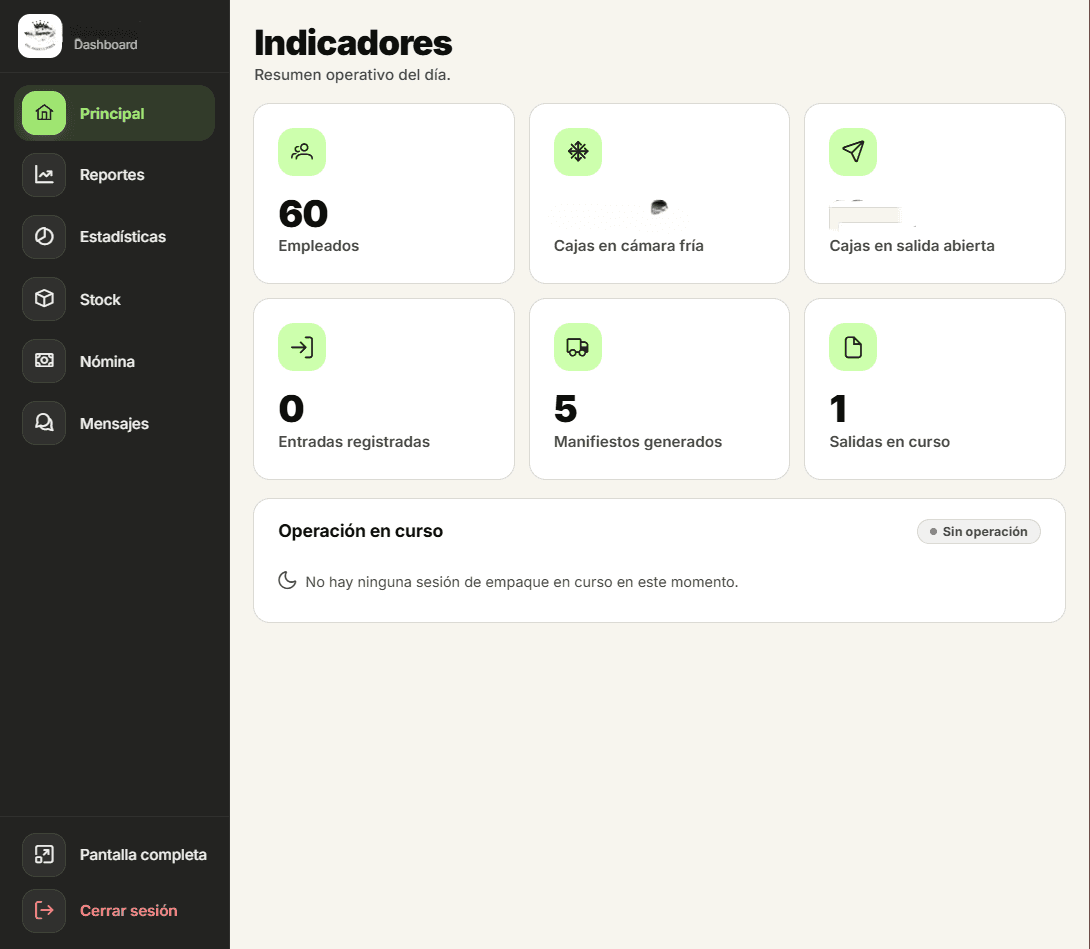Click the 1 value above Salidas en curso

(838, 409)
